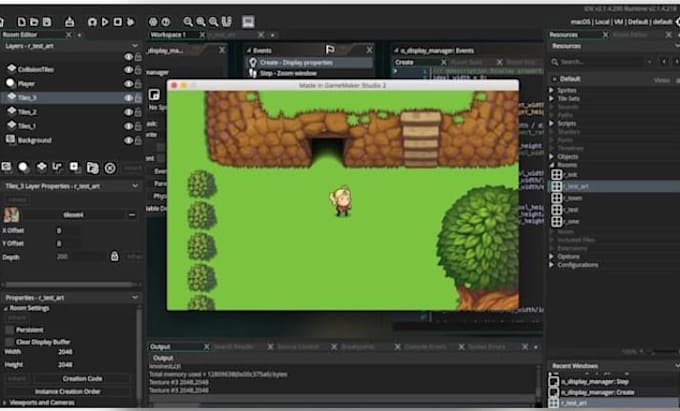Click the Open Project folder icon
This screenshot has width=680, height=411.
pos(34,22)
